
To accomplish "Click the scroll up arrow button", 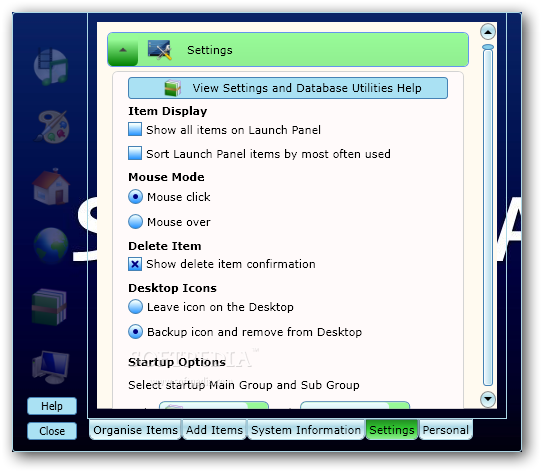I will (x=488, y=32).
